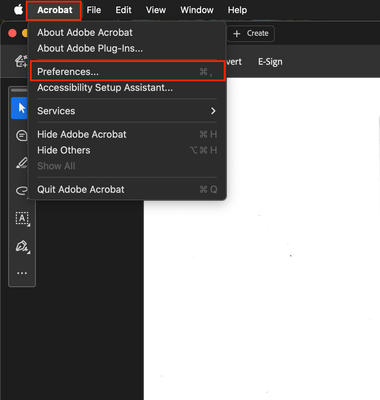
Task: Select the arrow selection tool
Action: pos(19,108)
